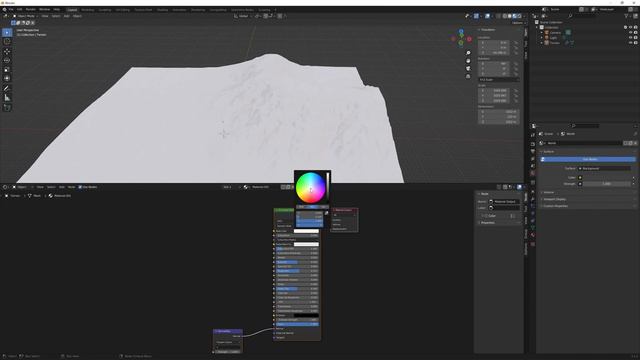640x360 pixels.
Task: Toggle viewport overlays button
Action: click(x=487, y=16)
